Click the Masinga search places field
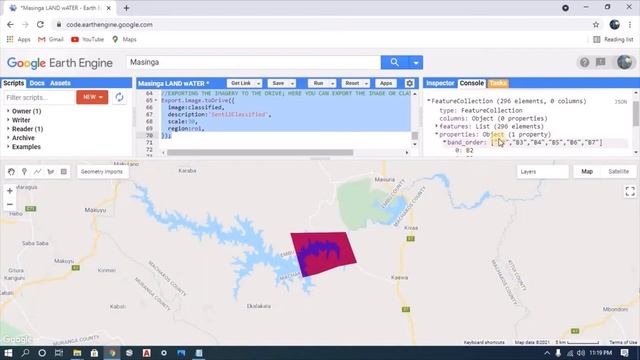Screen dimensions: 640x360 (253, 62)
